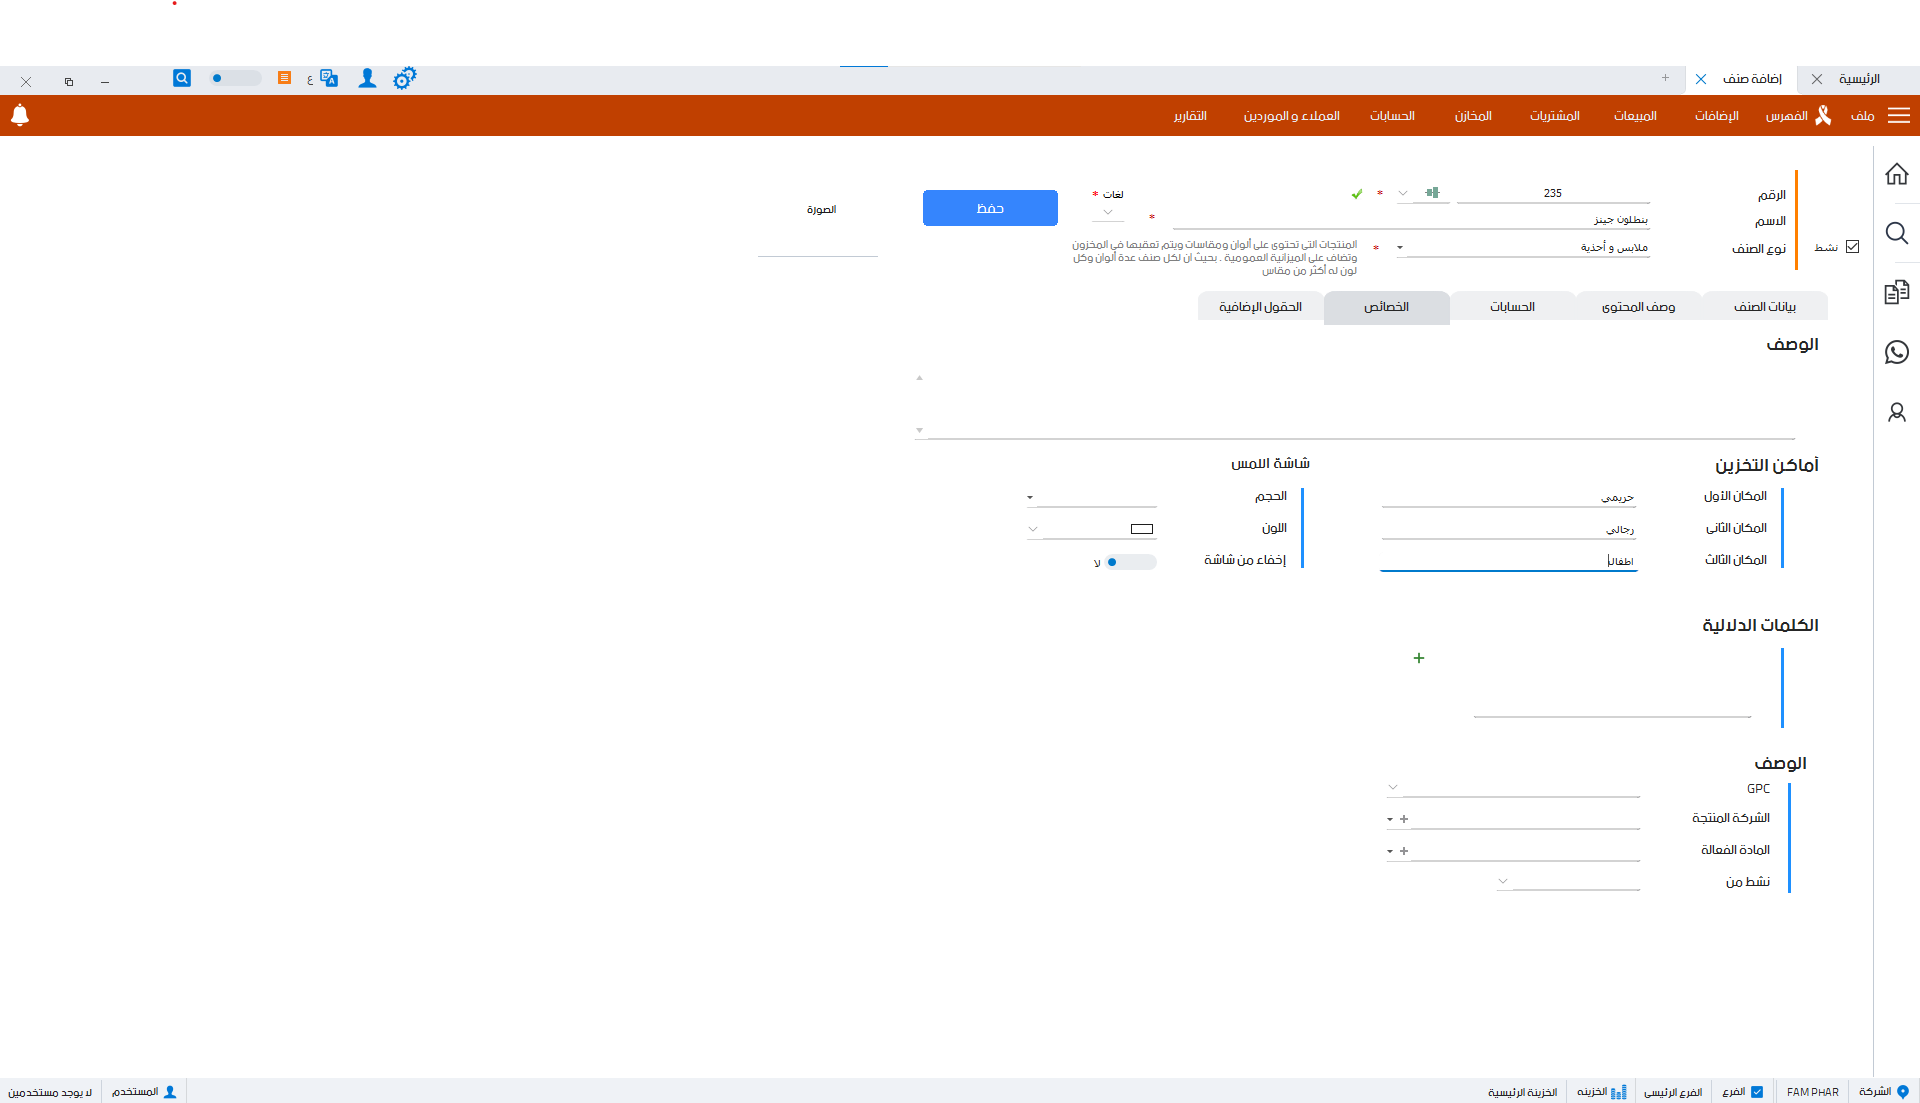Click the blue search icon in top toolbar
The image size is (1920, 1103).
[181, 78]
